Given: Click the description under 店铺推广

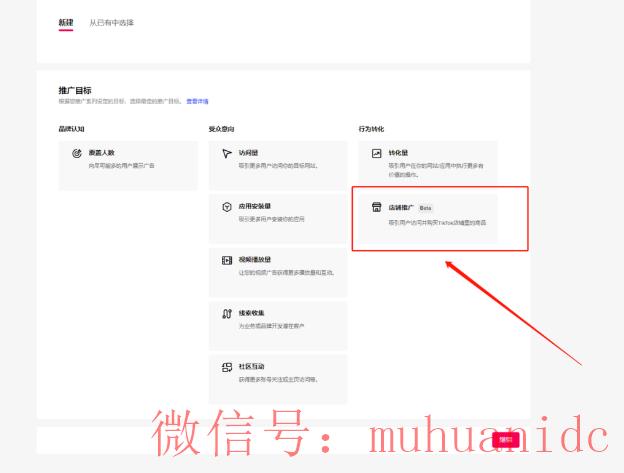Looking at the screenshot, I should coord(437,222).
